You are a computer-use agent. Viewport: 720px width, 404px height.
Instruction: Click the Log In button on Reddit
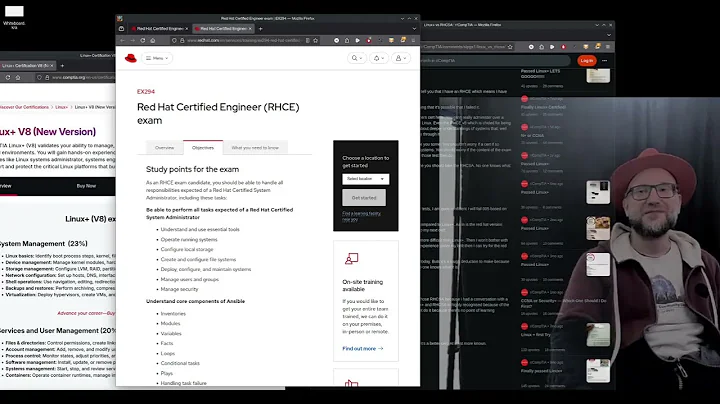[x=586, y=61]
